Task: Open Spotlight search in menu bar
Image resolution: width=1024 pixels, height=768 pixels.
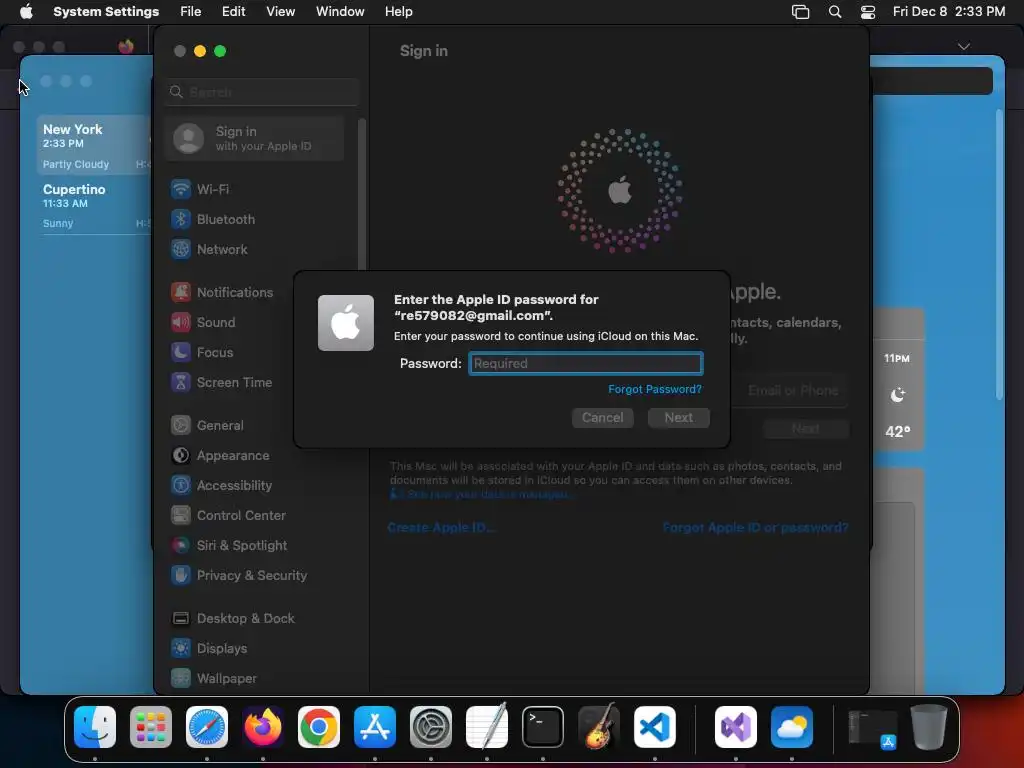Action: [835, 12]
